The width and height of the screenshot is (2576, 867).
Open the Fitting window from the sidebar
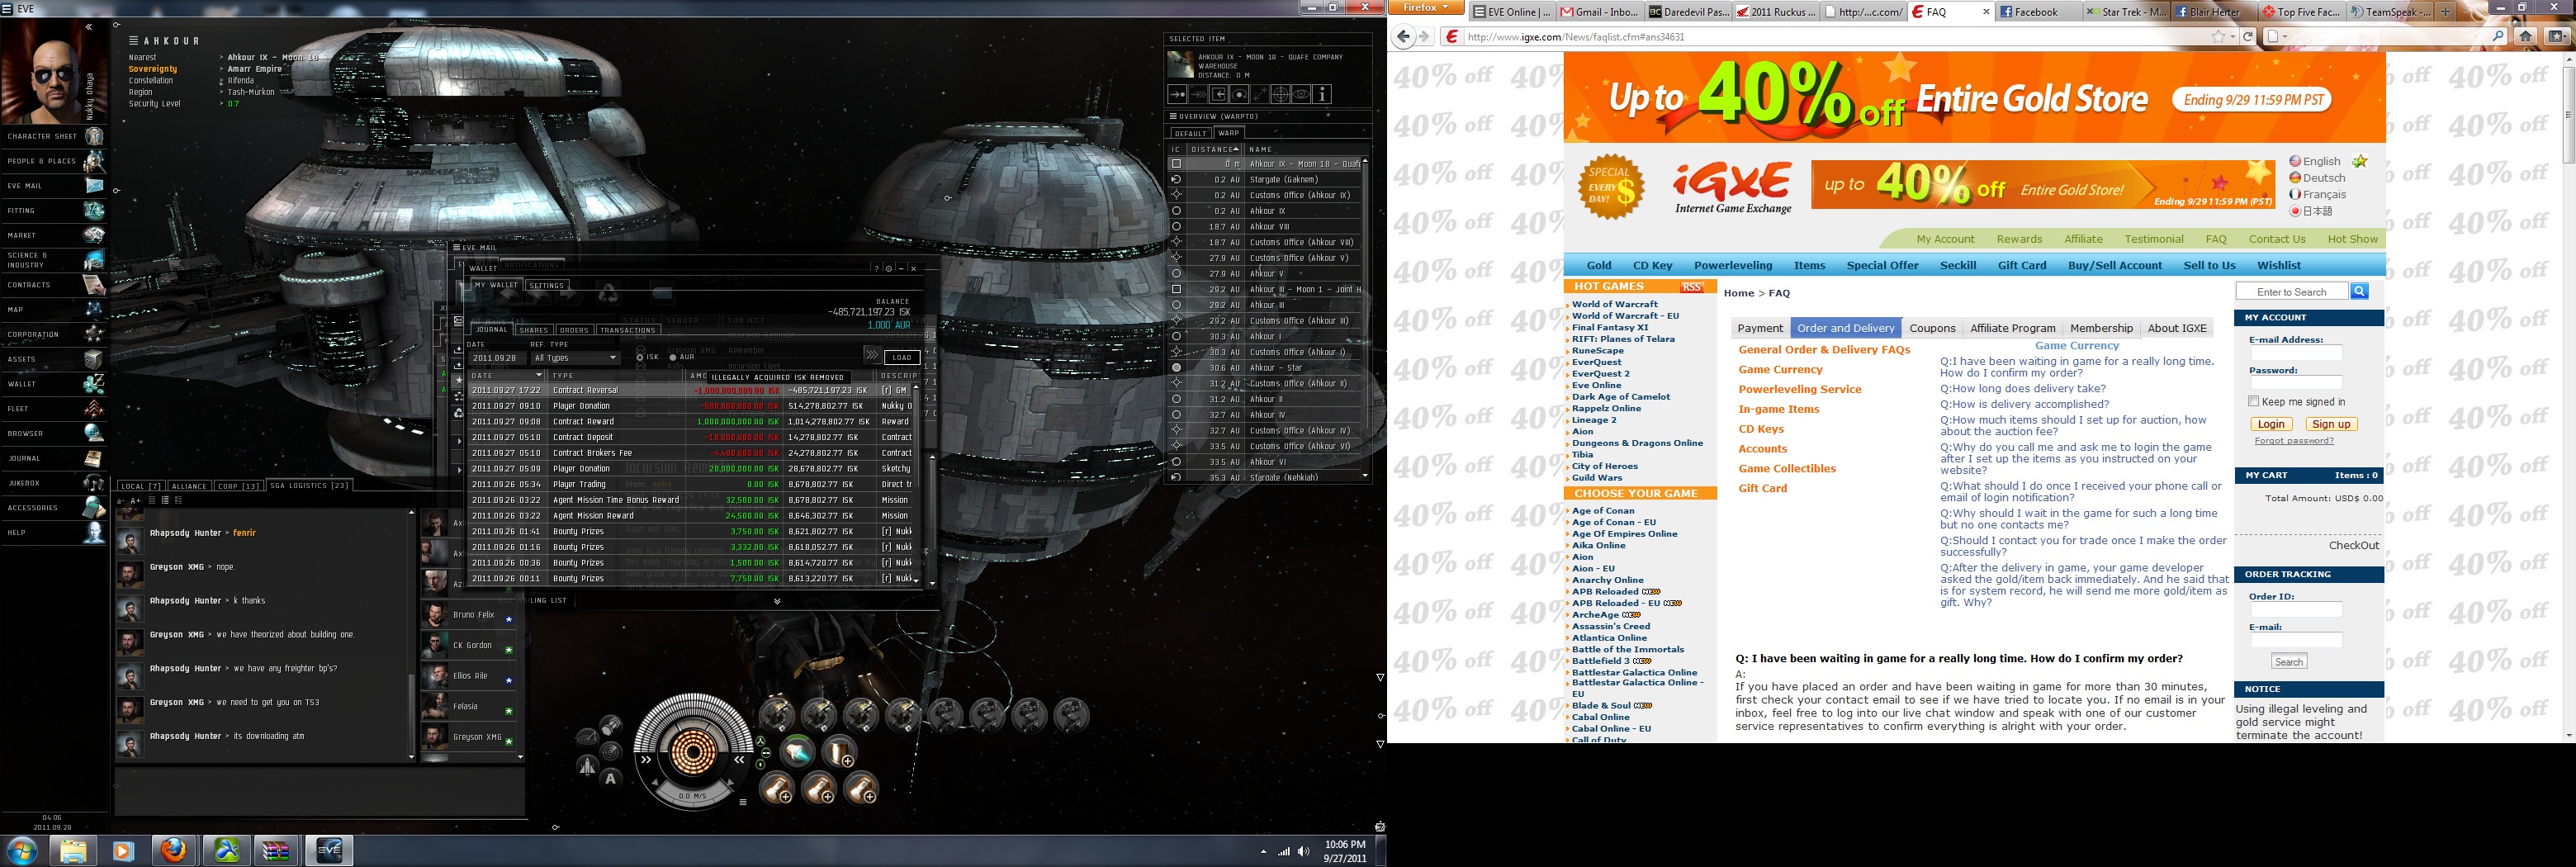[54, 211]
